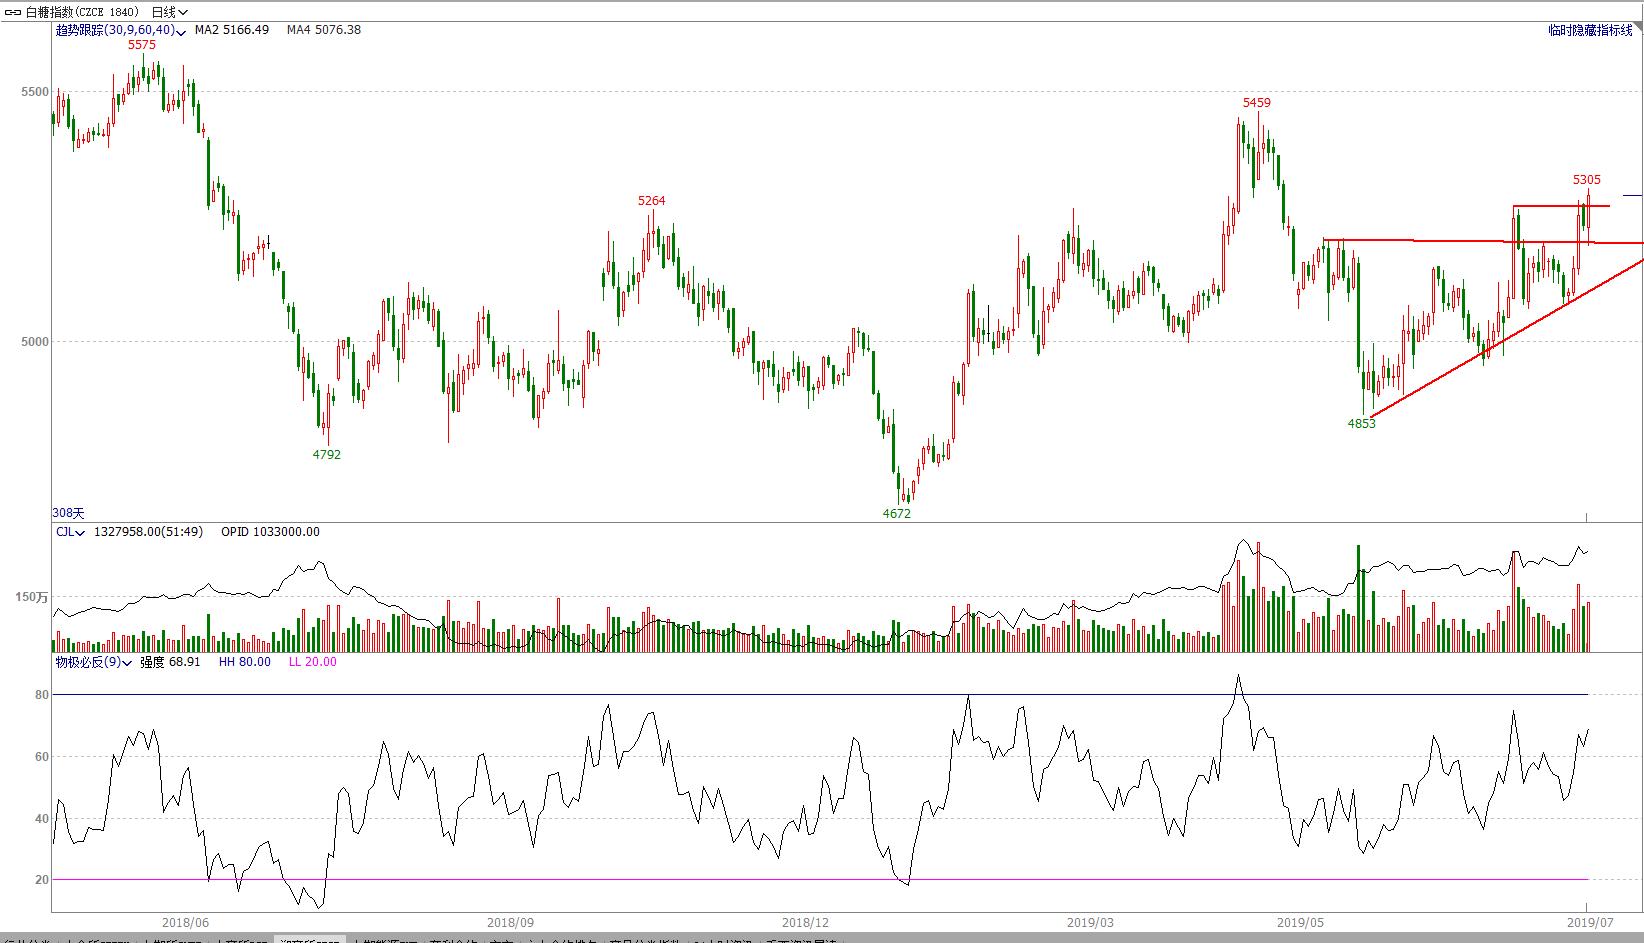Click the 2018/06 date axis label
This screenshot has height=943, width=1644.
185,923
